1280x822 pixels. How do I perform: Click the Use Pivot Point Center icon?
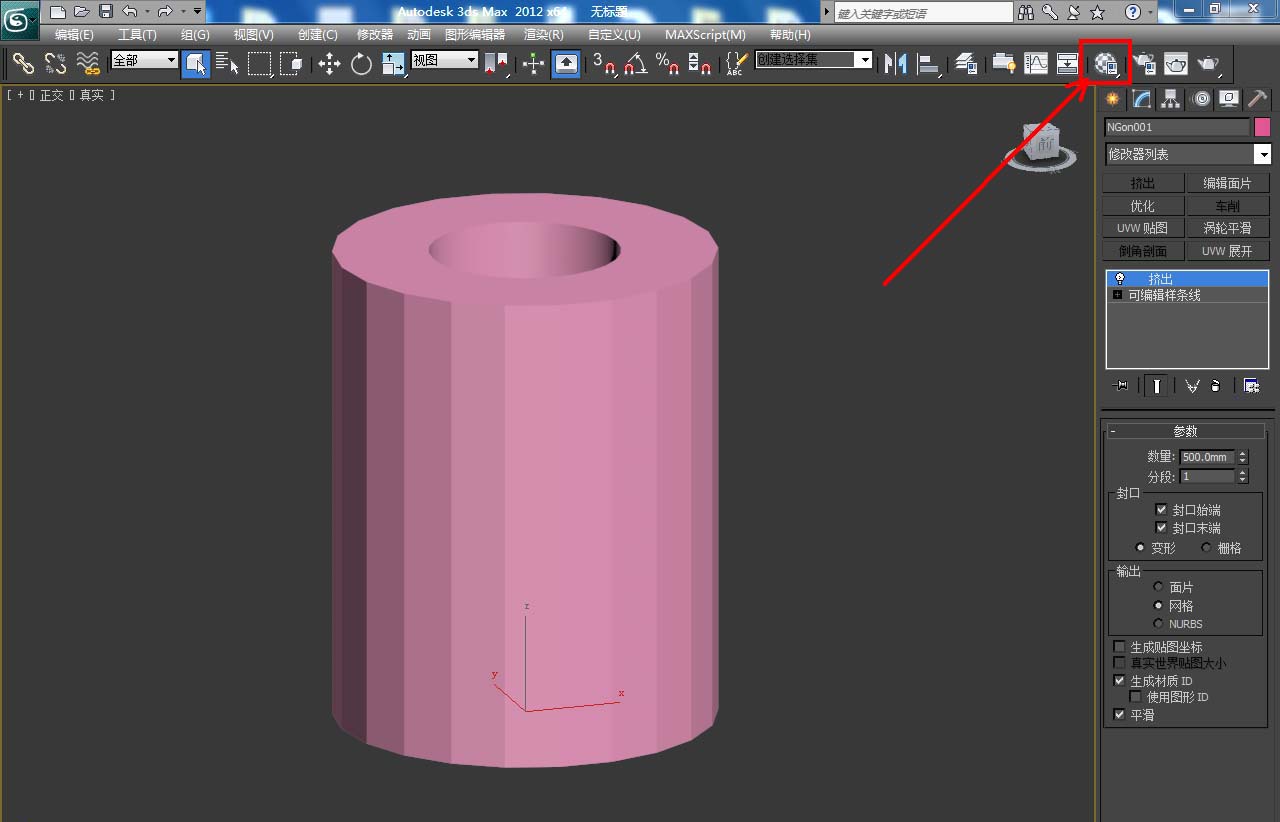[496, 63]
